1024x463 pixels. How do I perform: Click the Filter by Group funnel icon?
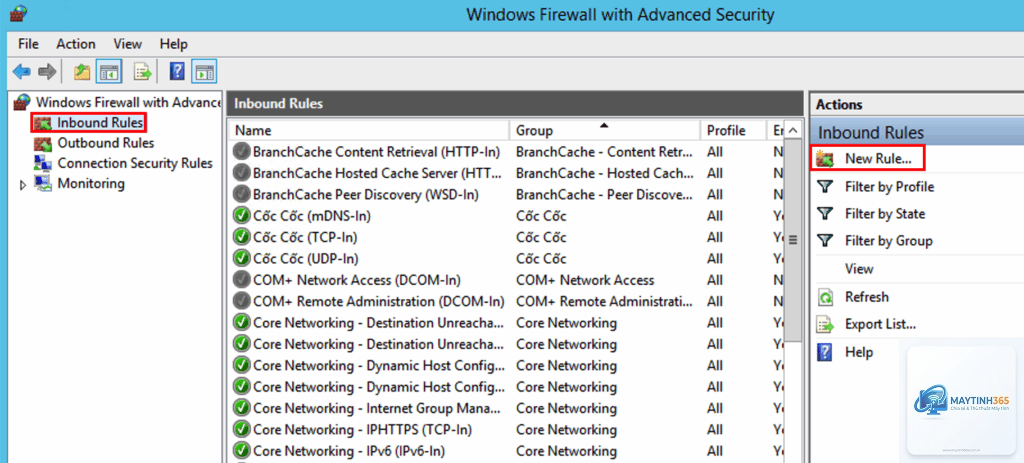[x=825, y=241]
